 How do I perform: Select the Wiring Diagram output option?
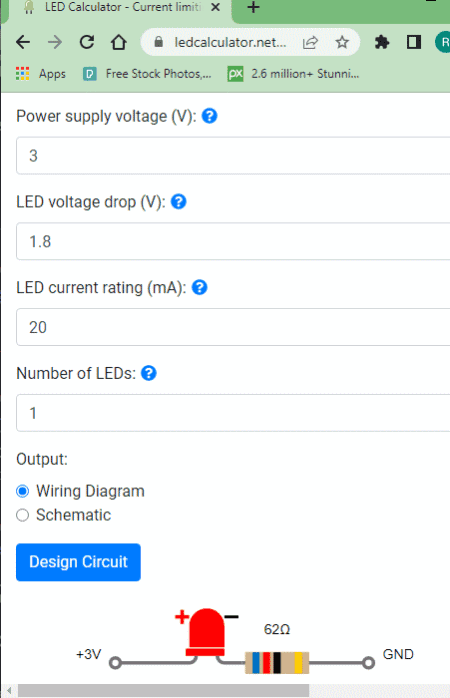[22, 491]
